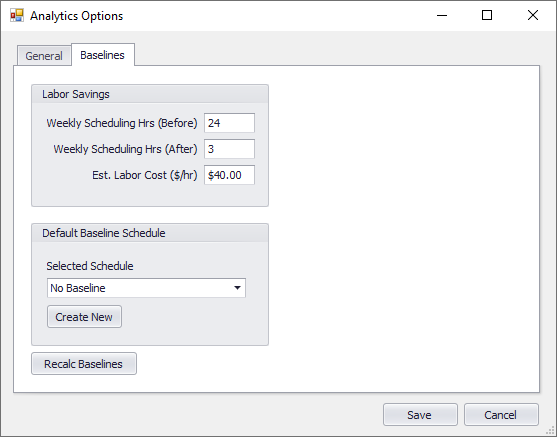The image size is (557, 437).
Task: Select the Baselines tab
Action: click(x=103, y=55)
